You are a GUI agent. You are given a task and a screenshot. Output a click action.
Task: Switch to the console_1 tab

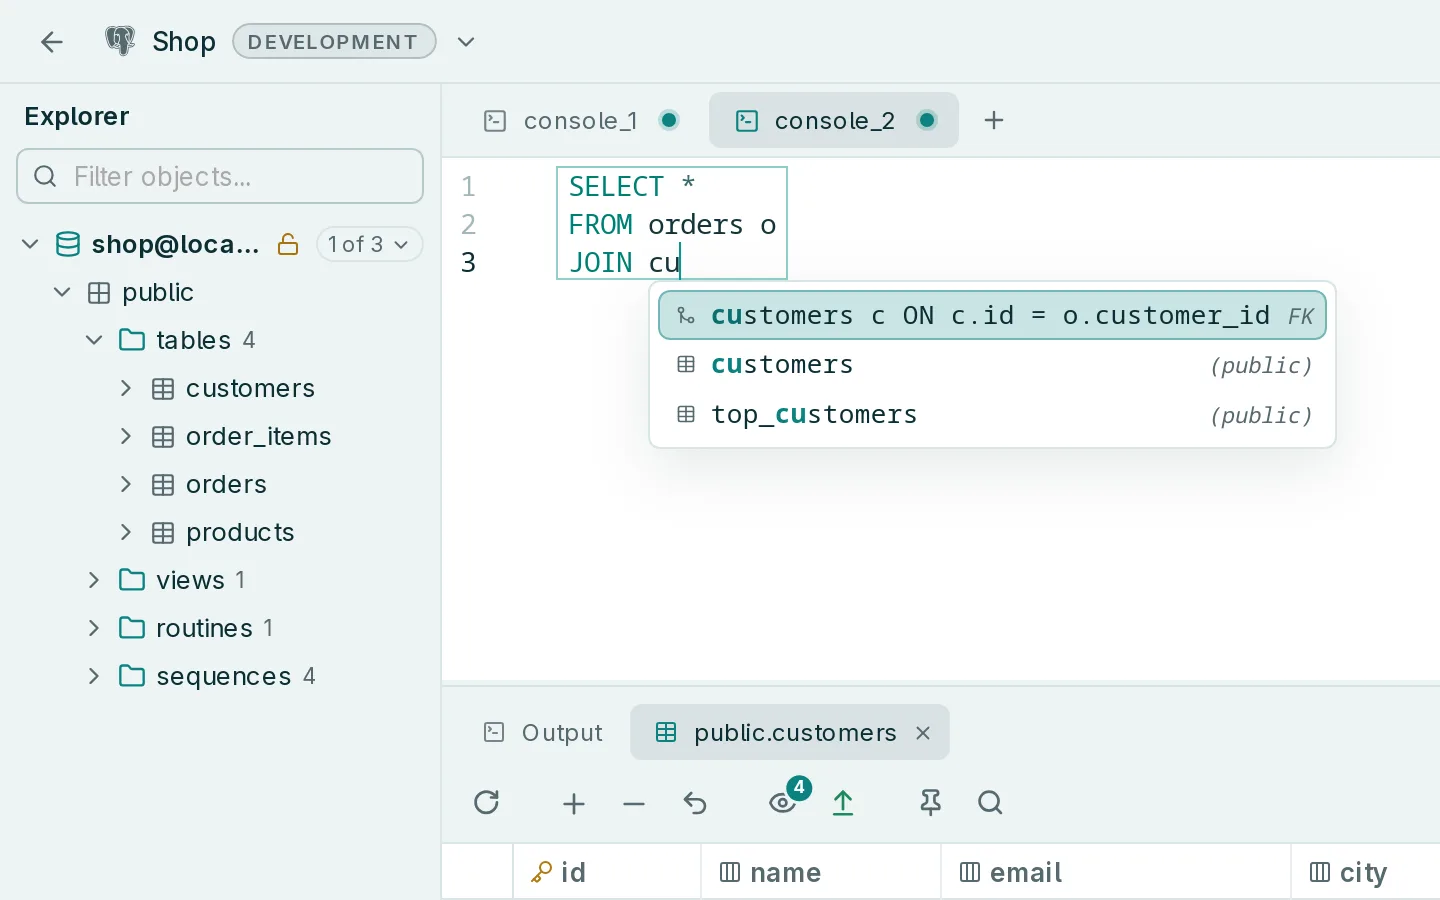point(580,121)
